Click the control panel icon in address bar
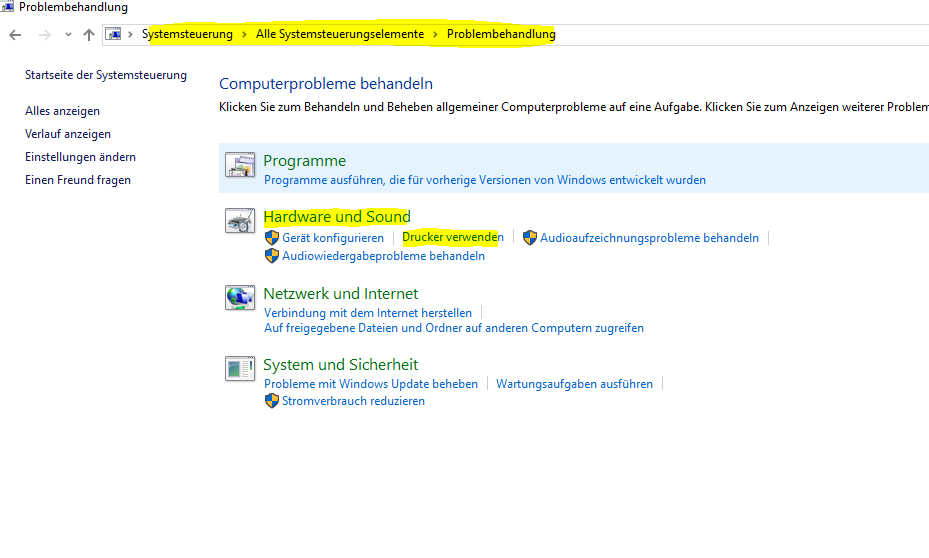This screenshot has height=558, width=929. [x=113, y=34]
